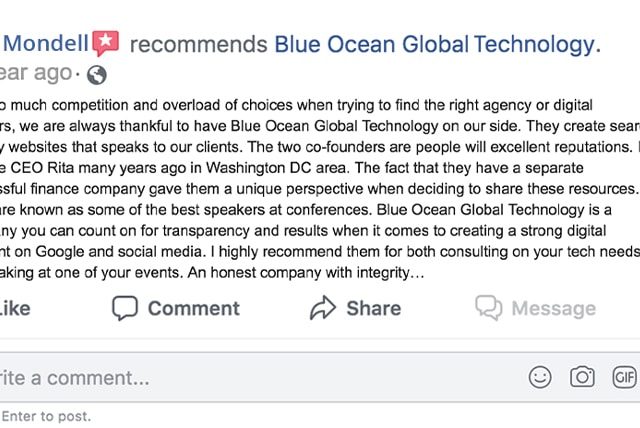This screenshot has width=640, height=428.
Task: Click the 'year ago' post timestamp
Action: tap(36, 73)
